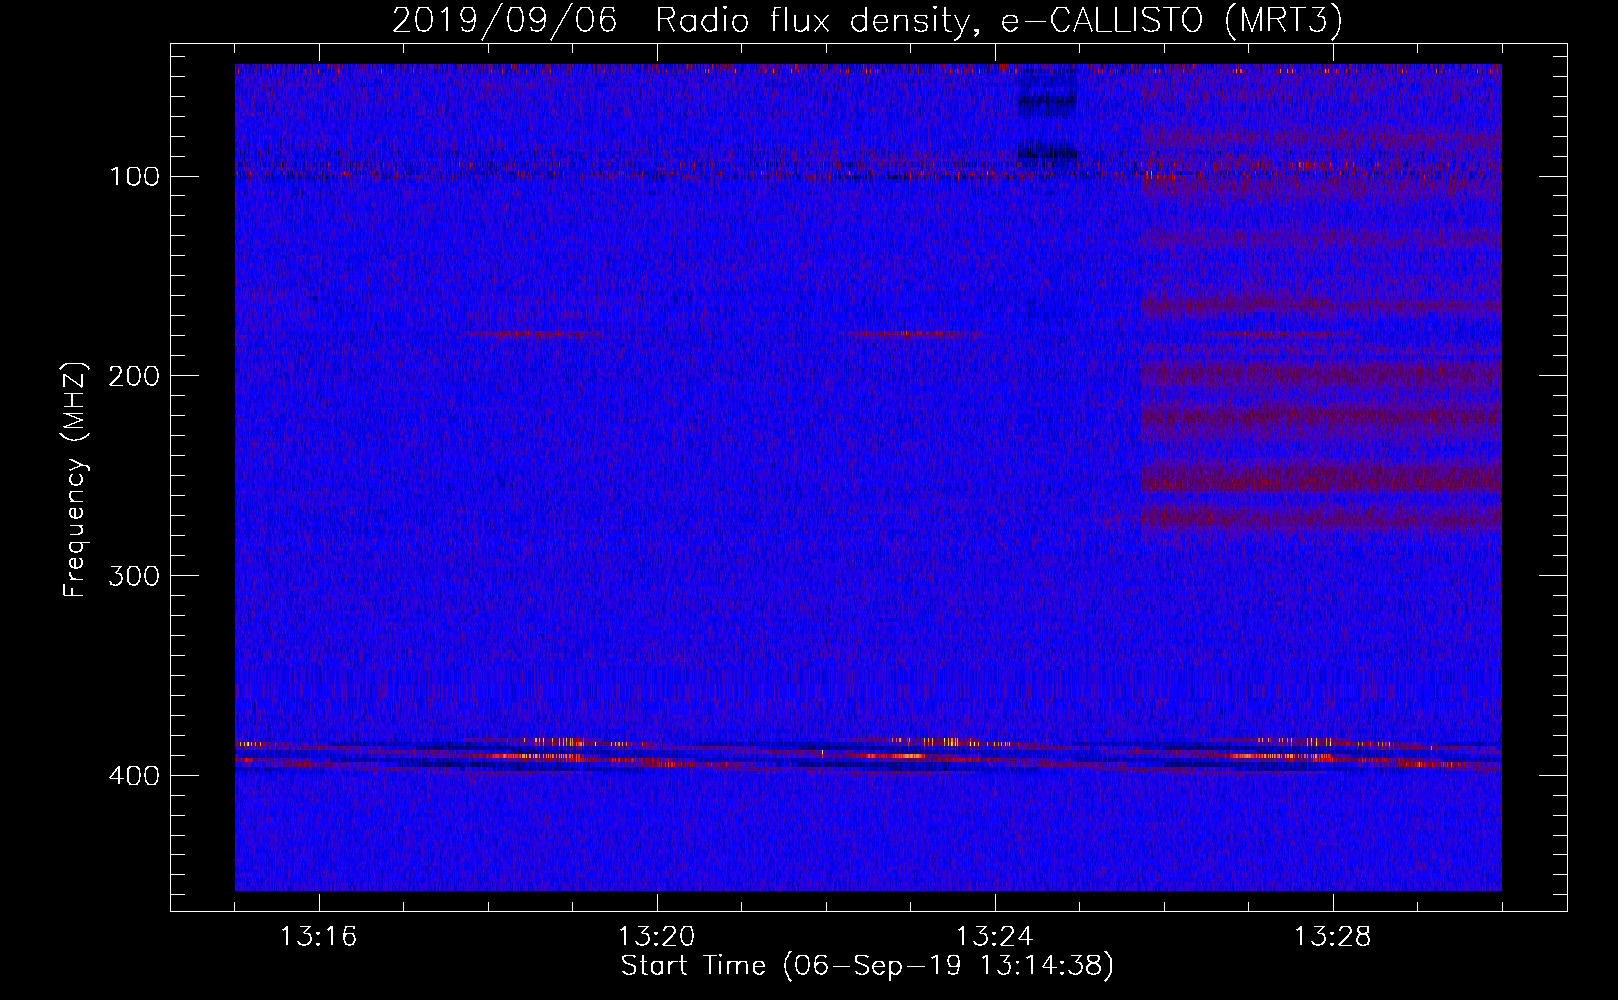The height and width of the screenshot is (1000, 1618).
Task: Click the 300 frequency tick label
Action: tap(132, 577)
